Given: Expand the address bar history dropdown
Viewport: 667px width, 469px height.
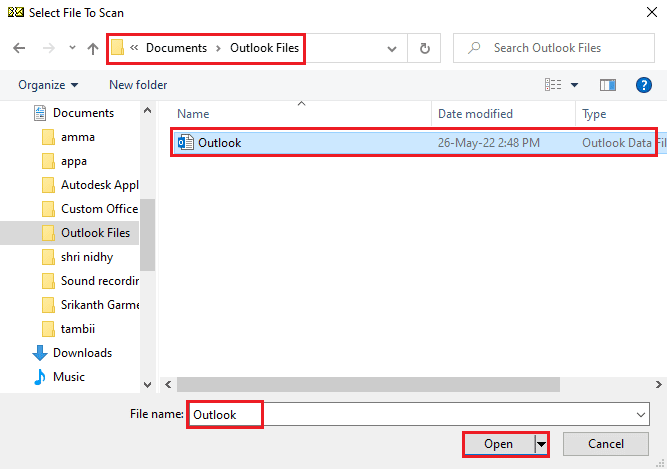Looking at the screenshot, I should [x=392, y=48].
